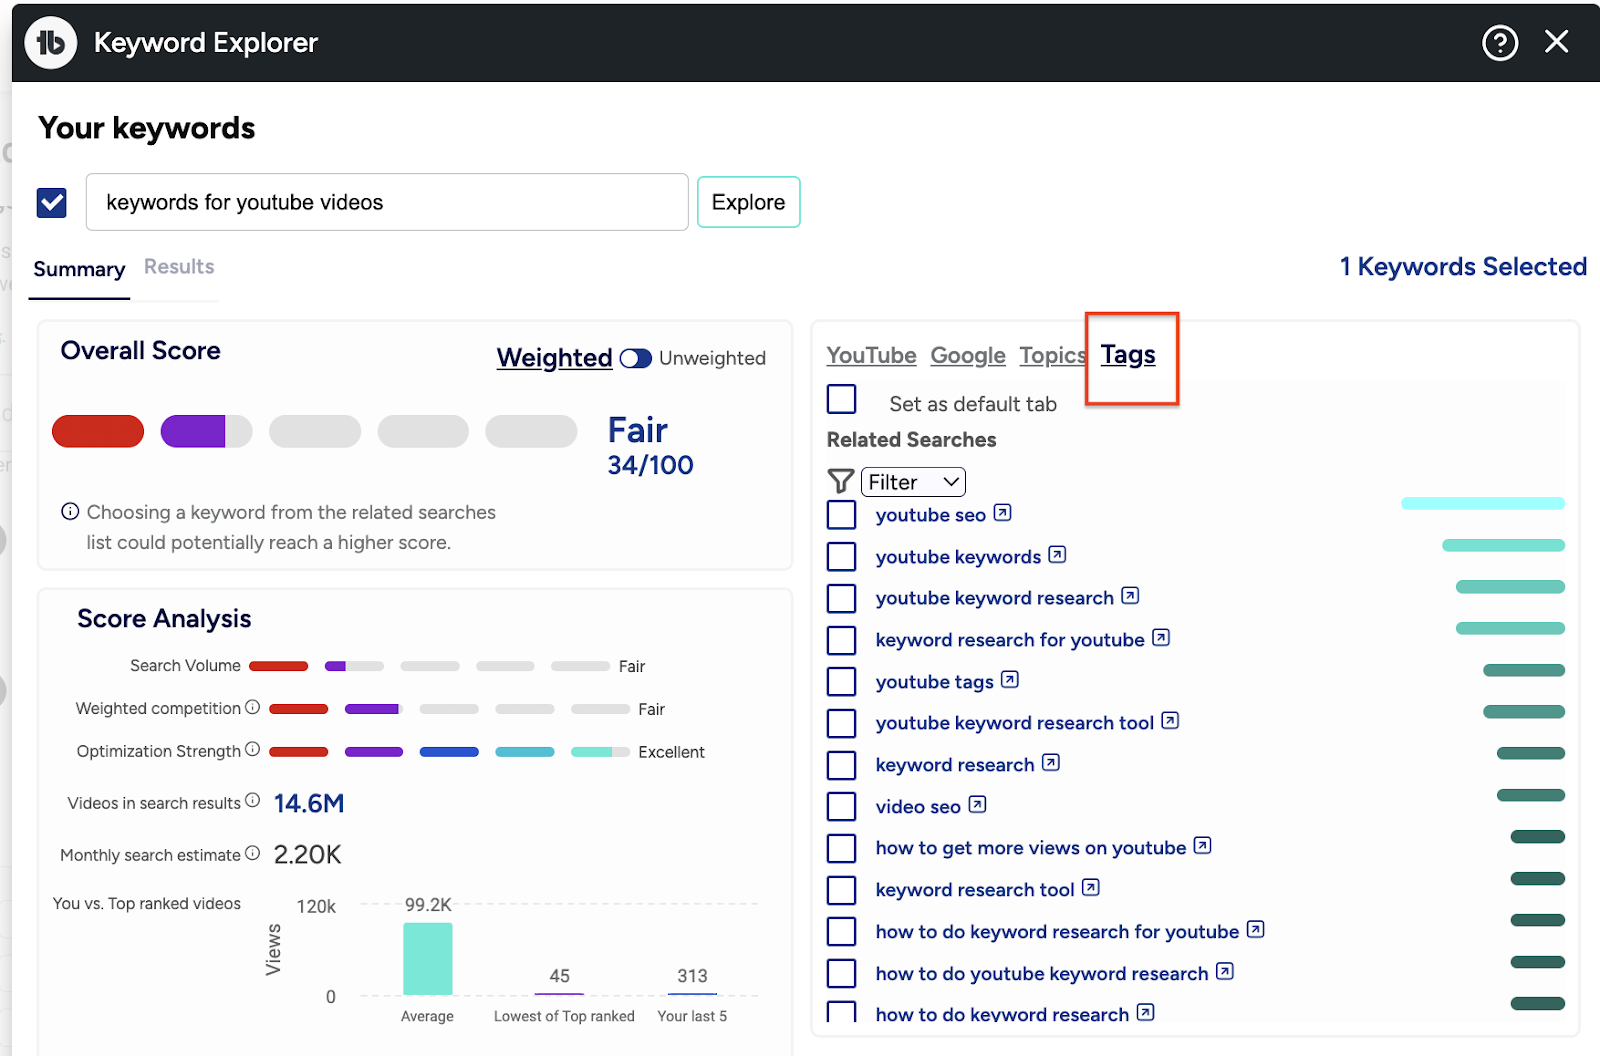Open the help question mark icon

1500,43
